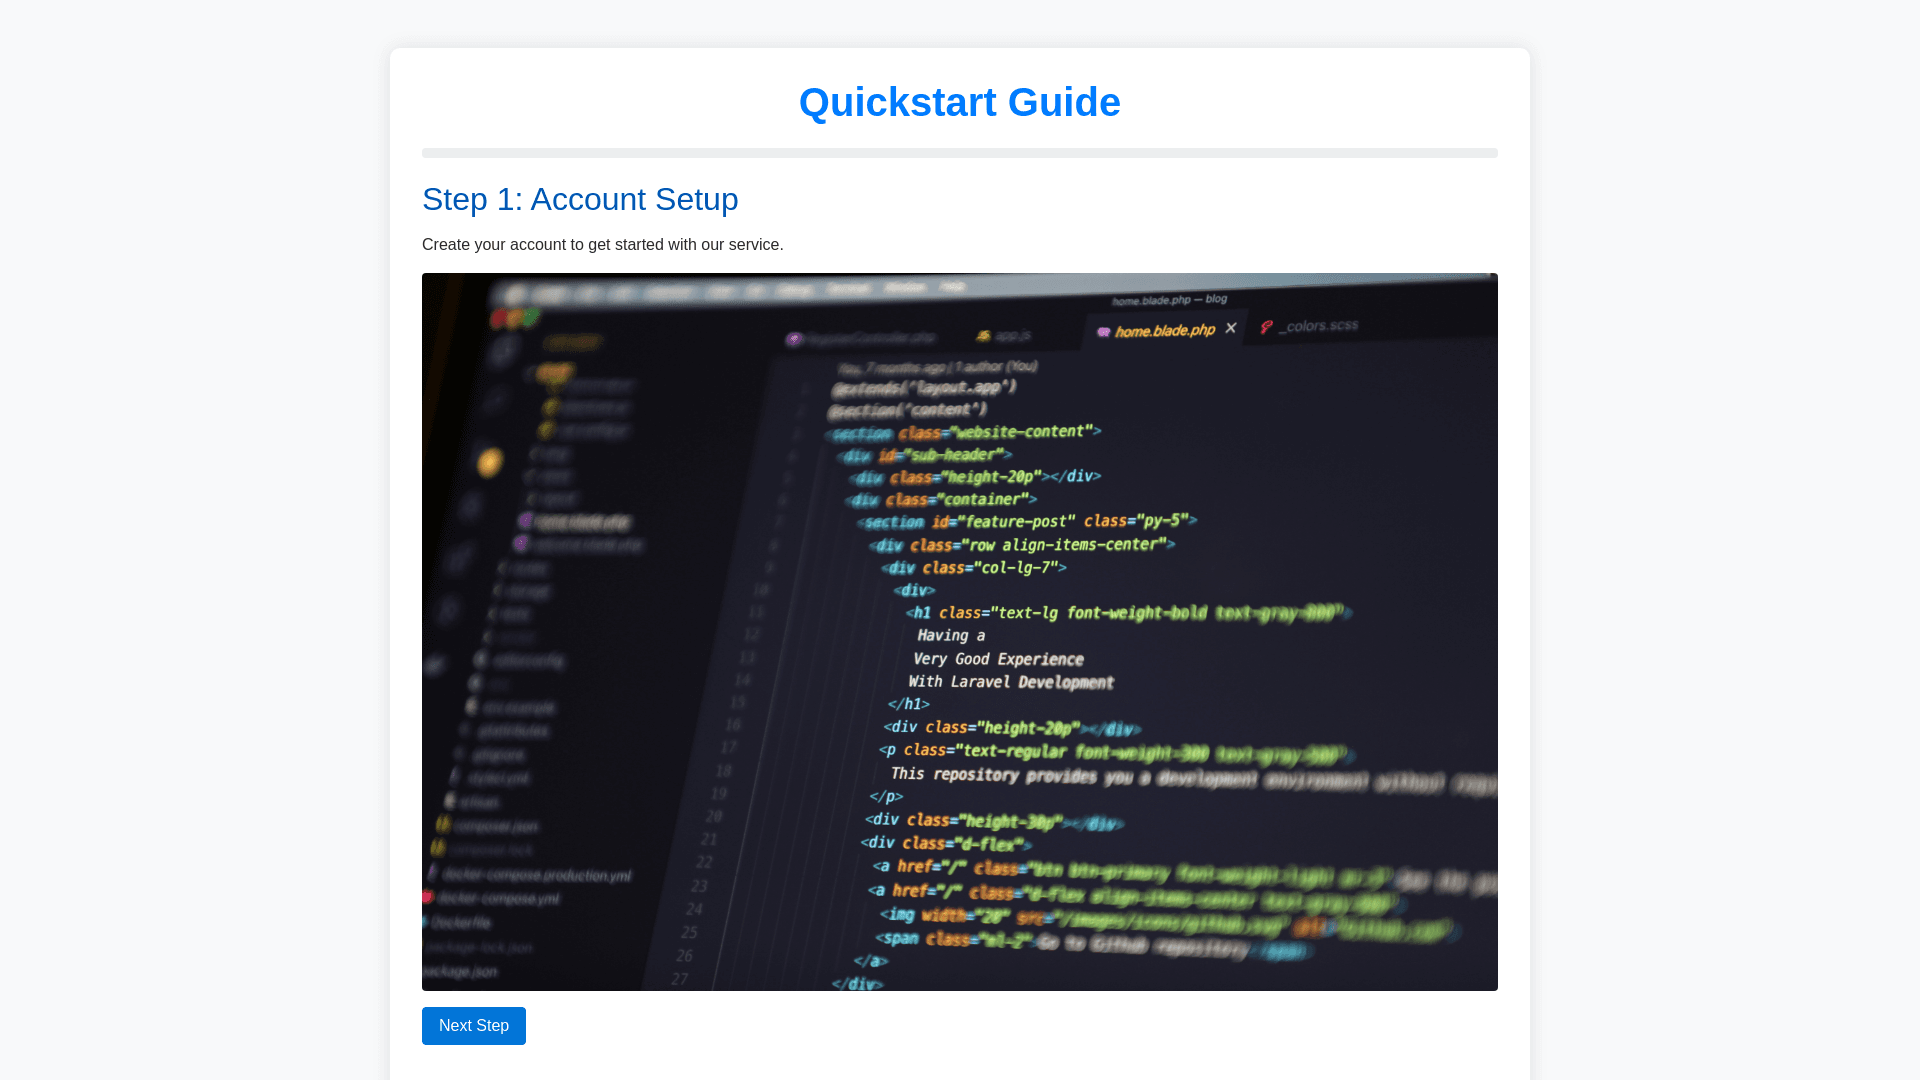Image resolution: width=1920 pixels, height=1080 pixels.
Task: Select the highlighted blade.php file in the tree
Action: click(580, 522)
